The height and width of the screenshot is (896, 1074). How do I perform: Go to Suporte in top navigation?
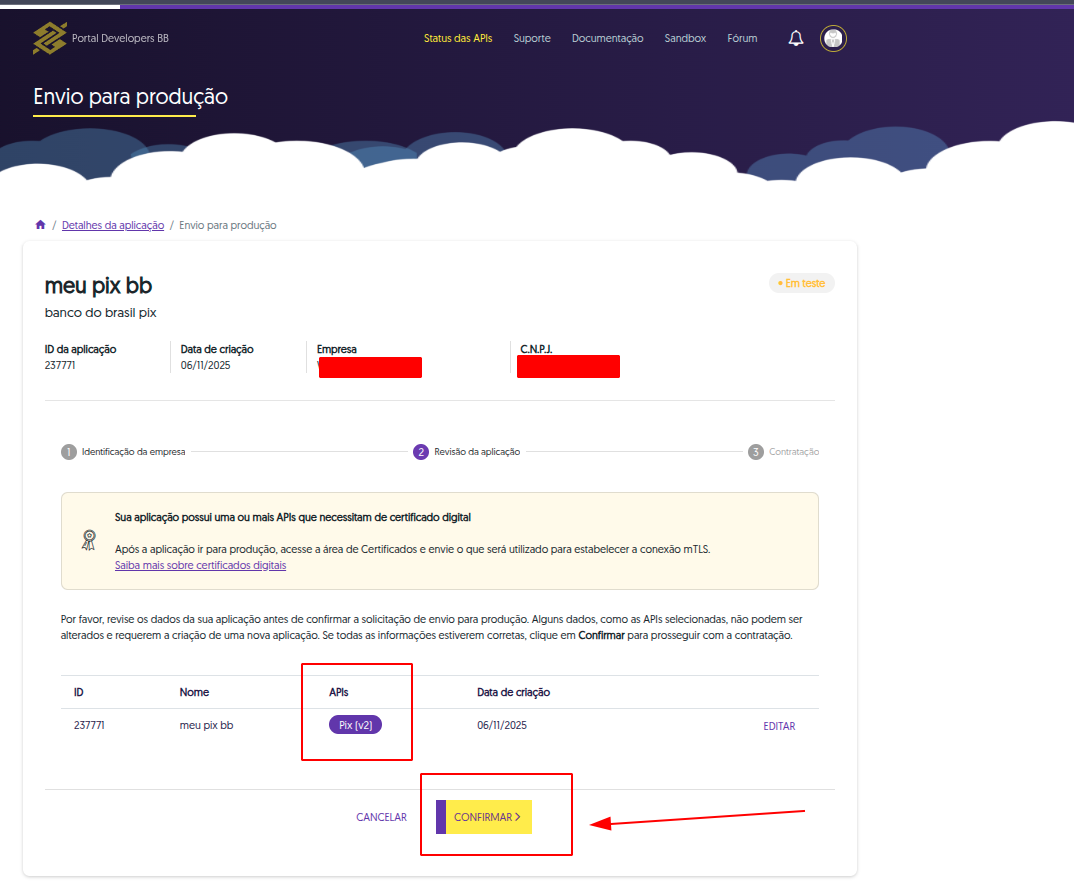pos(532,38)
